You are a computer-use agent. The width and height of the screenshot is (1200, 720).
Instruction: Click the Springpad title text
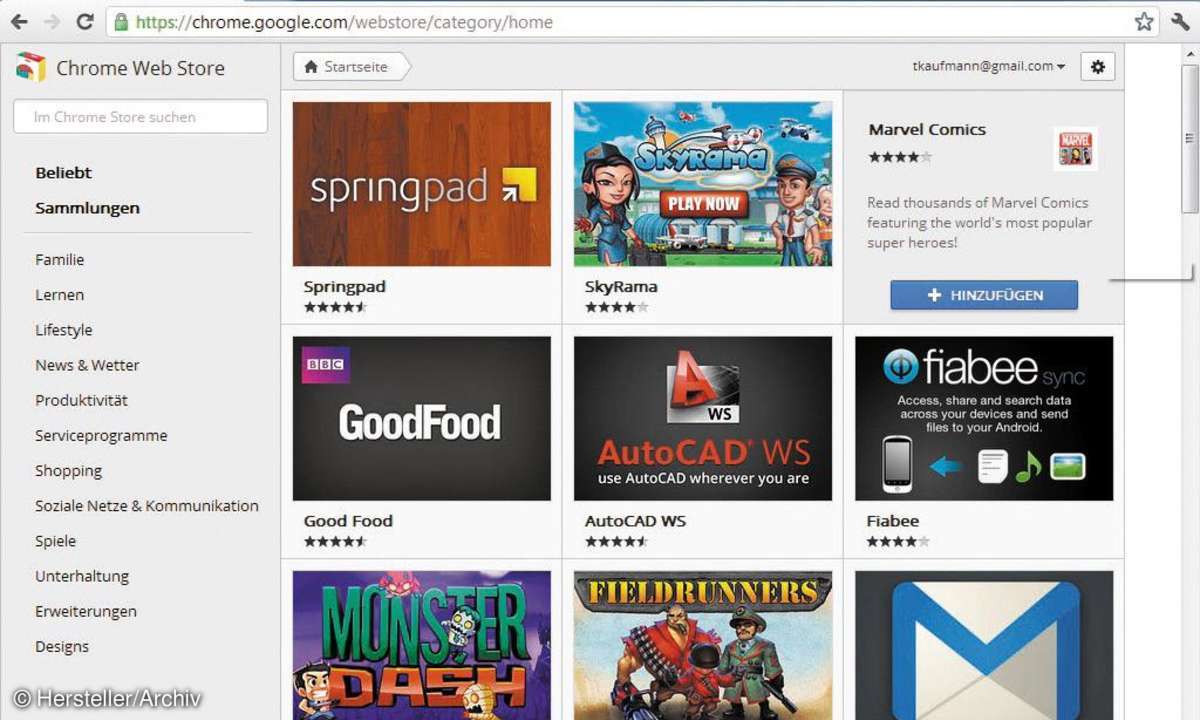pyautogui.click(x=345, y=287)
